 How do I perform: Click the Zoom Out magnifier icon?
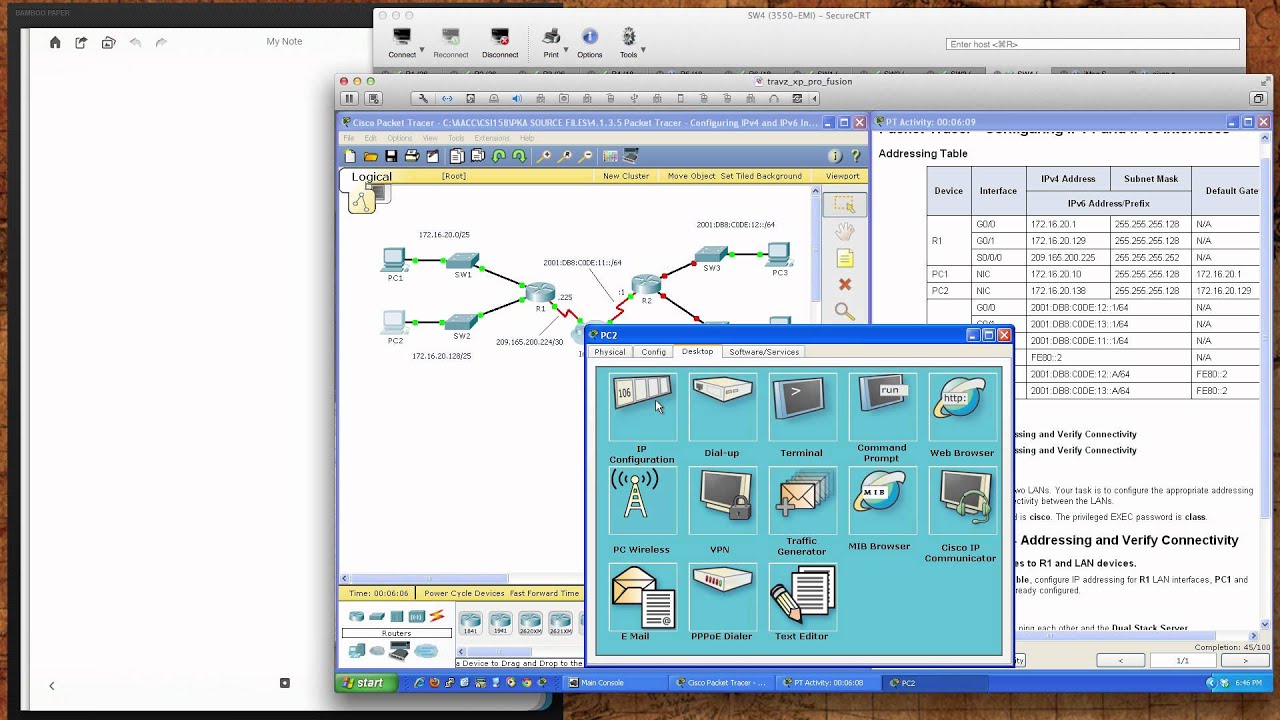(x=586, y=156)
